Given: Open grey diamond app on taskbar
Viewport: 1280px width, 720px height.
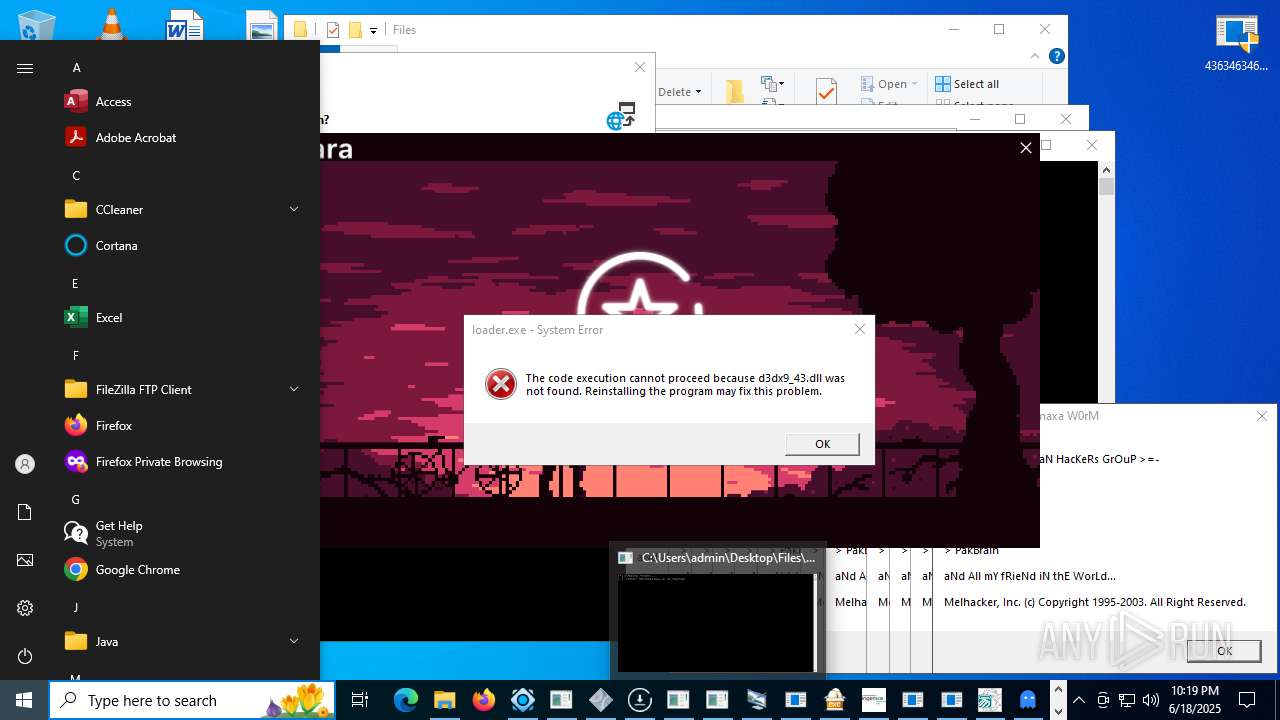Looking at the screenshot, I should (600, 700).
